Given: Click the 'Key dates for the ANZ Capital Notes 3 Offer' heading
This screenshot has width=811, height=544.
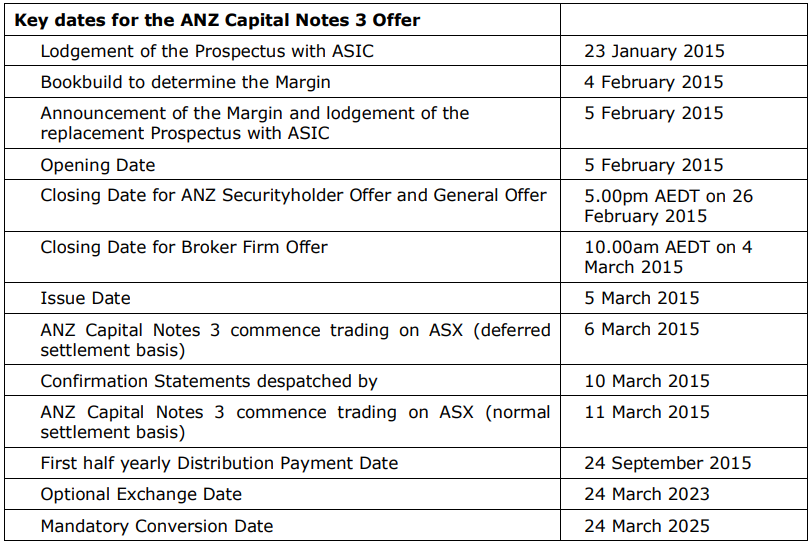Looking at the screenshot, I should pyautogui.click(x=217, y=20).
